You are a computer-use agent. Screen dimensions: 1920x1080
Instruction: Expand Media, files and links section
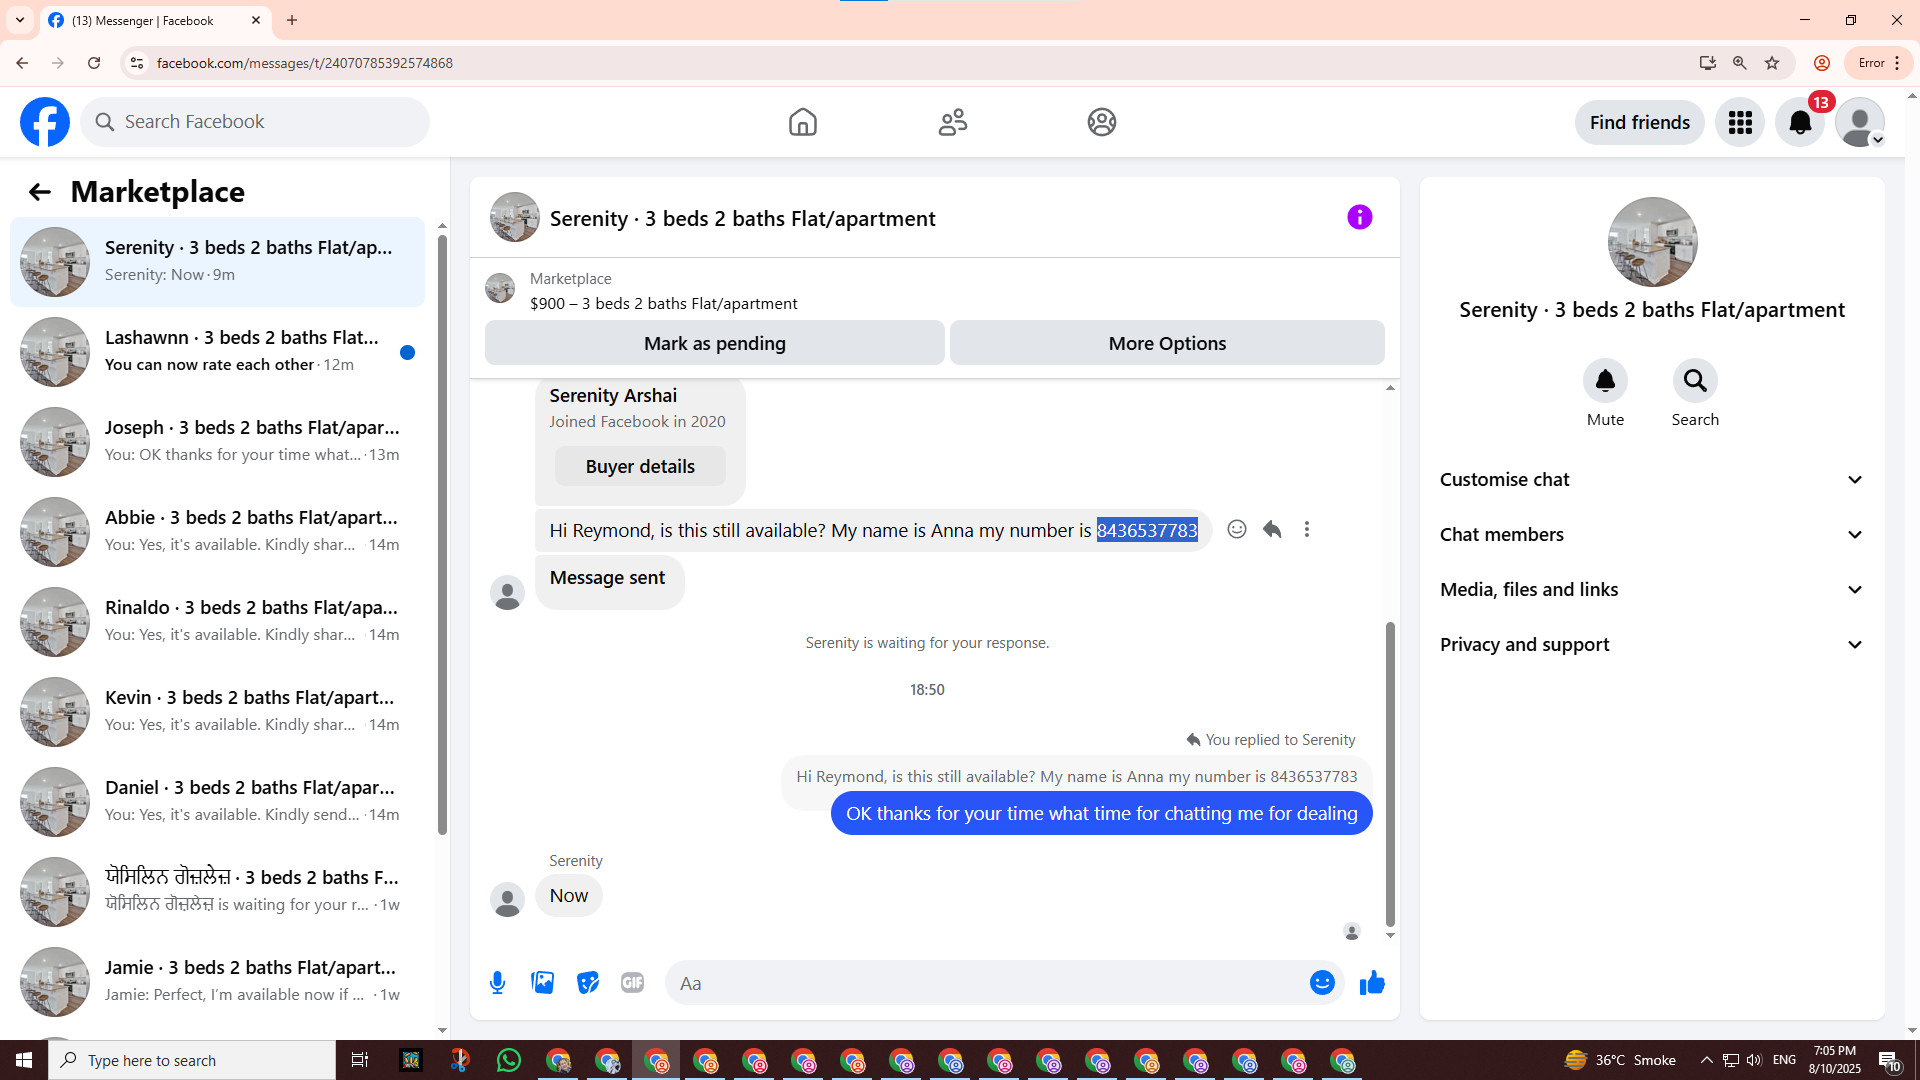pyautogui.click(x=1652, y=590)
